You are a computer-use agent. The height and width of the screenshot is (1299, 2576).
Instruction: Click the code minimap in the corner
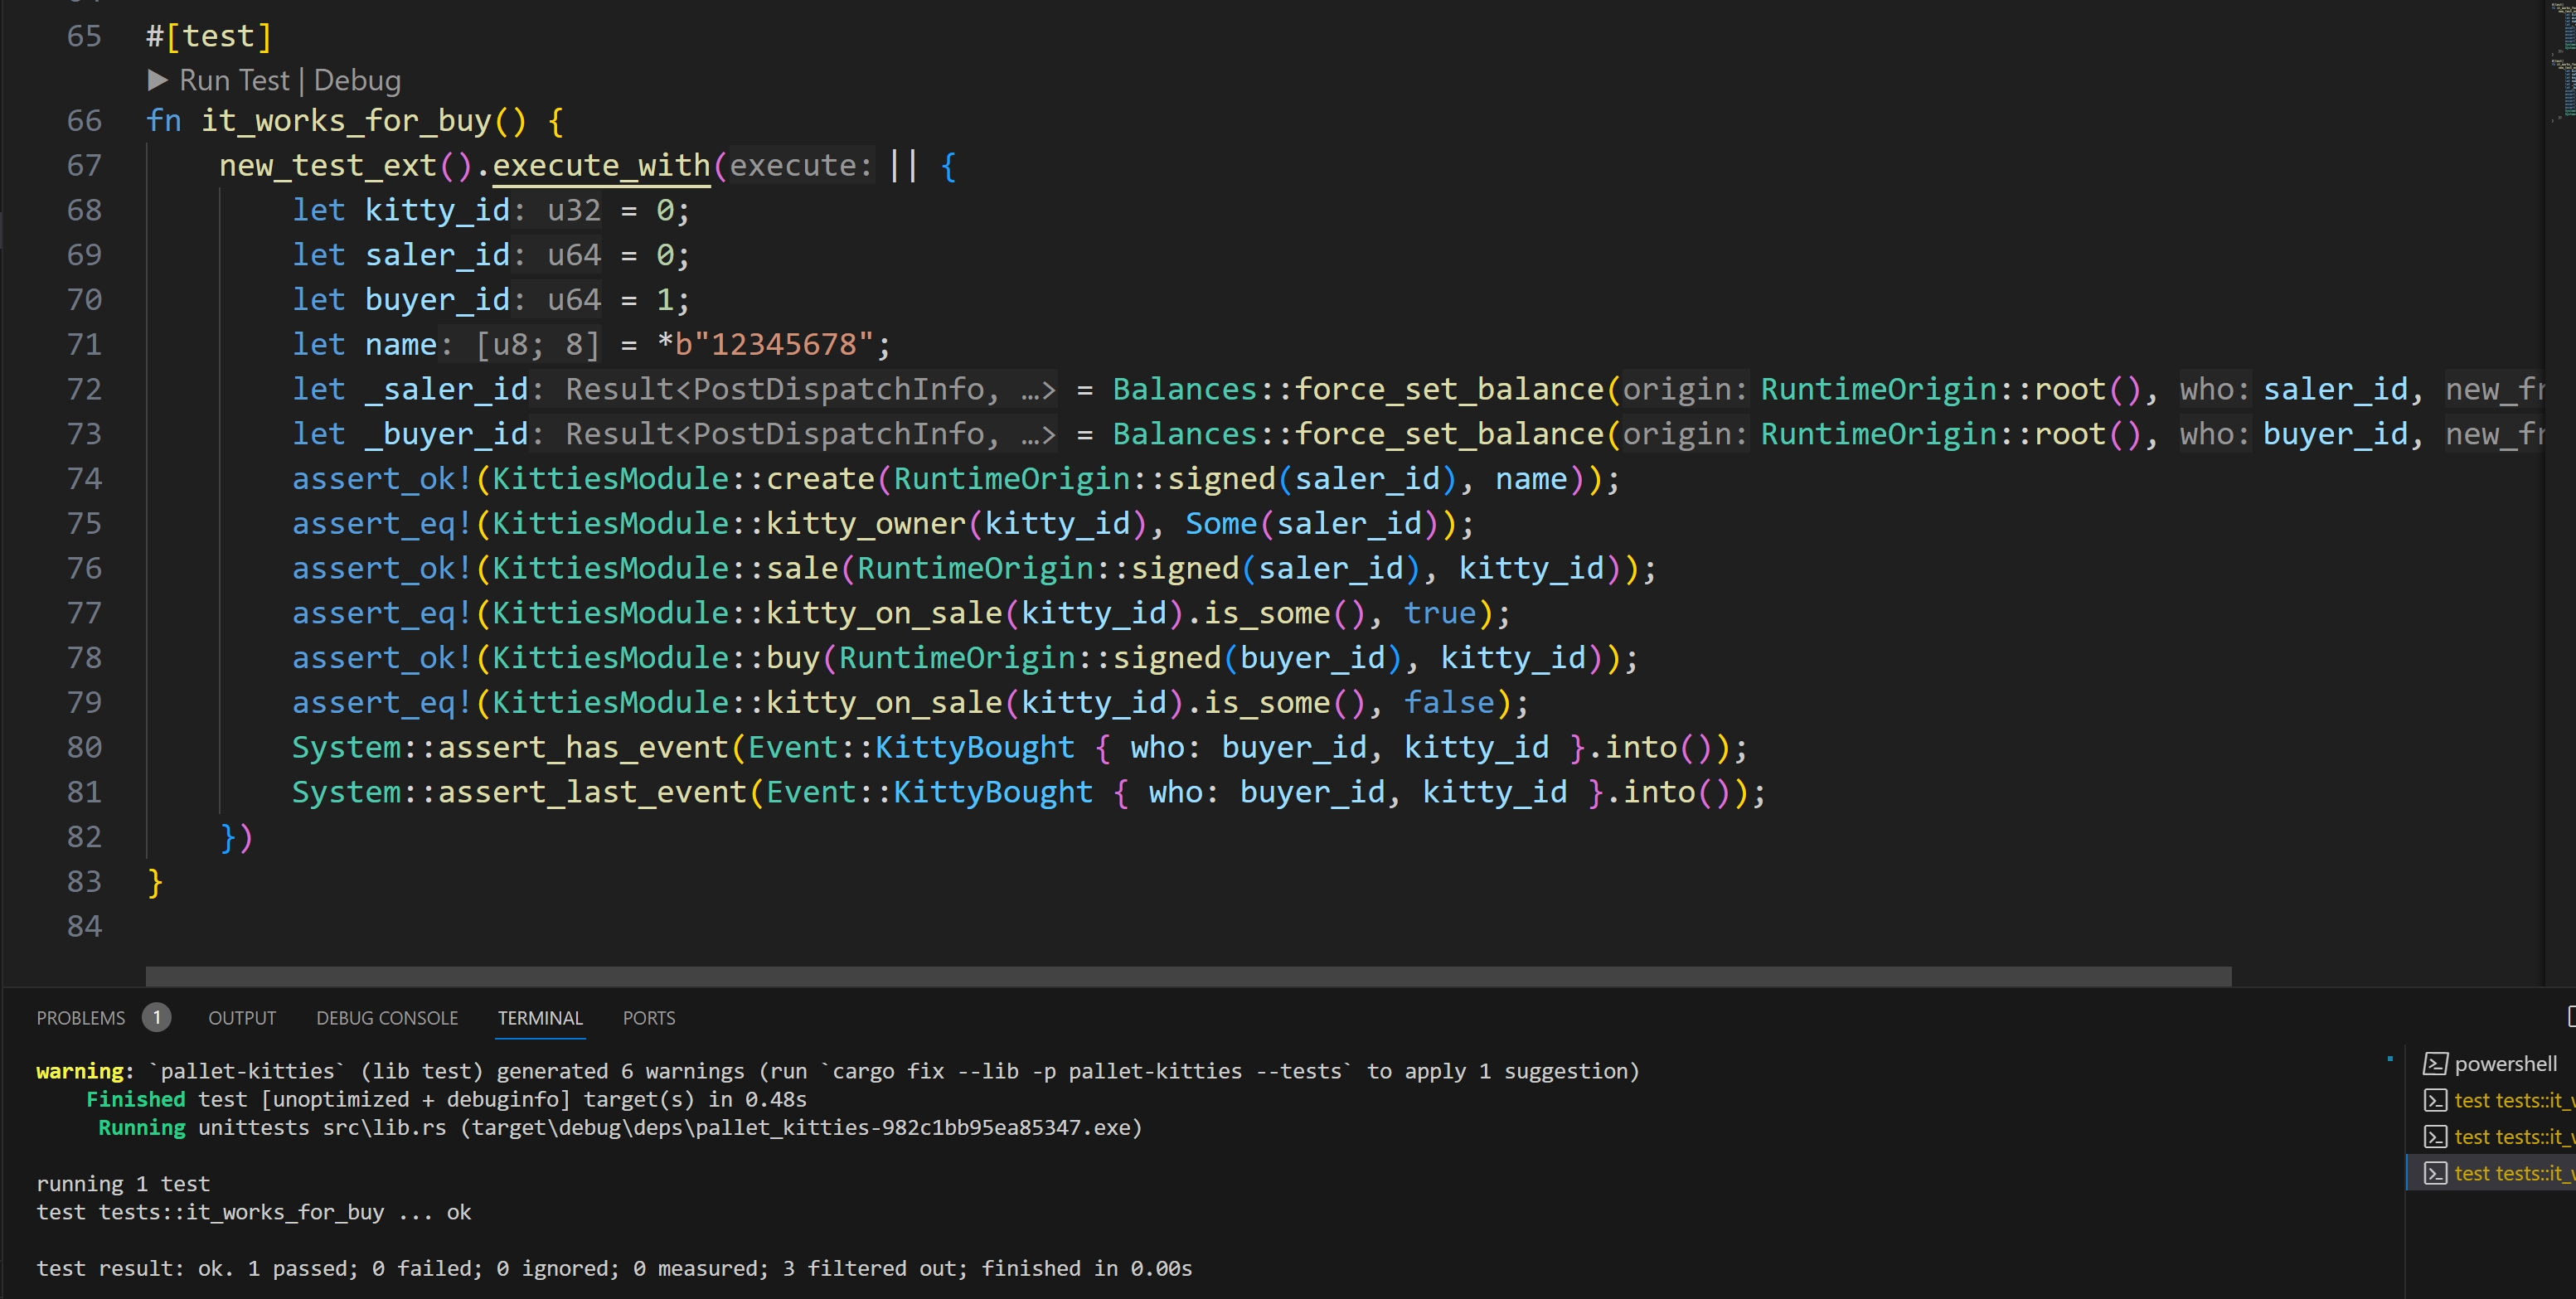[2561, 60]
